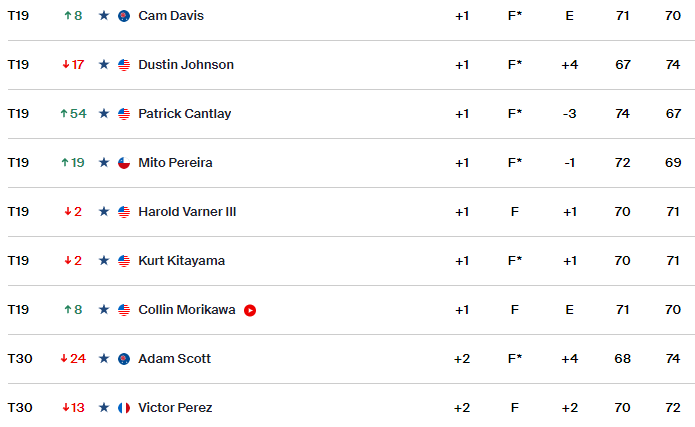Select Collin Morikawa's player name
695x427 pixels.
click(187, 309)
